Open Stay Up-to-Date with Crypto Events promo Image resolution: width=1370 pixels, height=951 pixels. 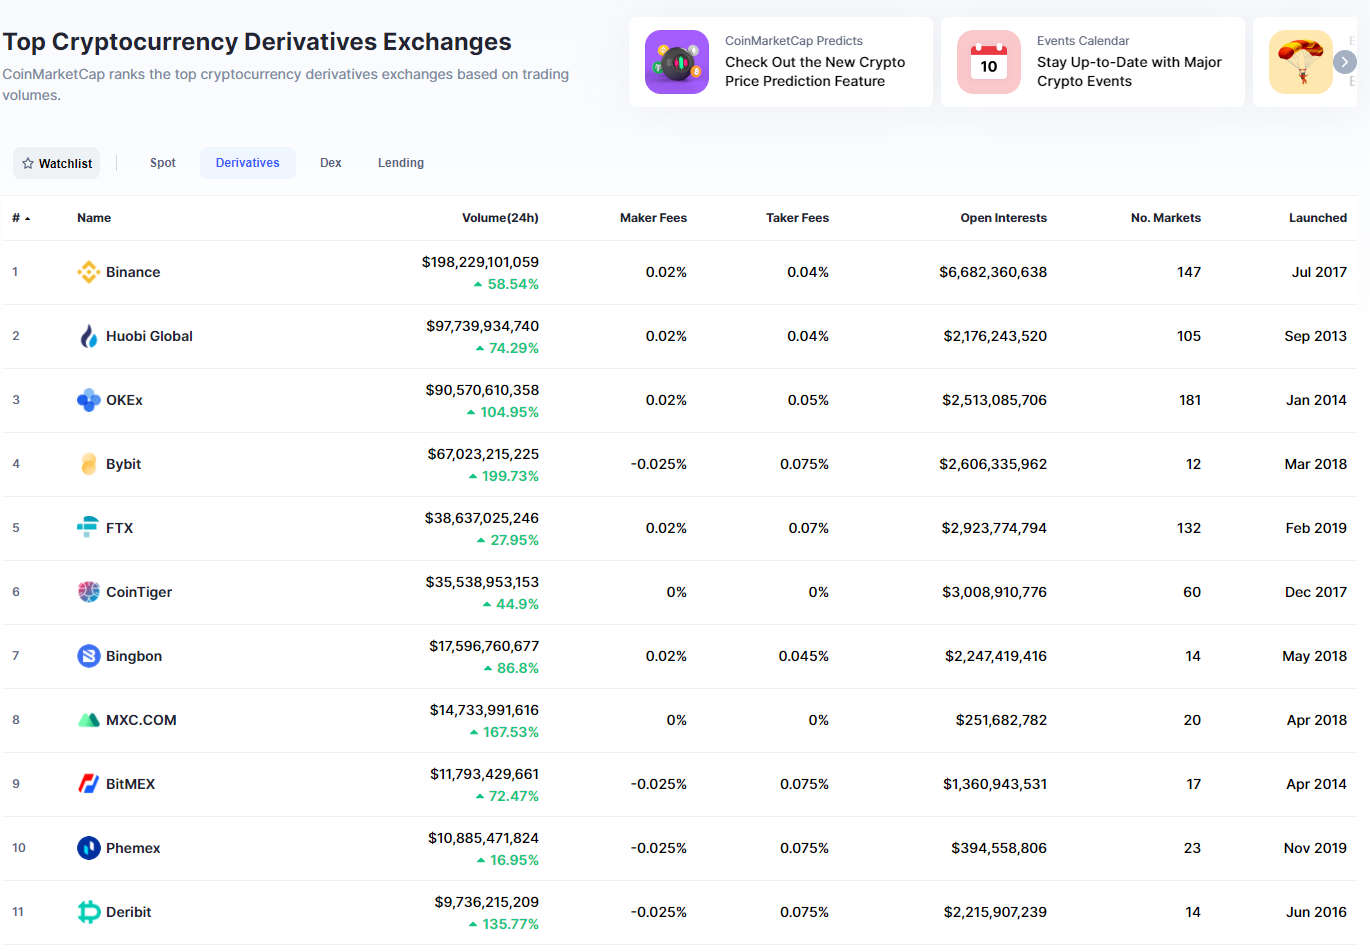pos(1129,72)
